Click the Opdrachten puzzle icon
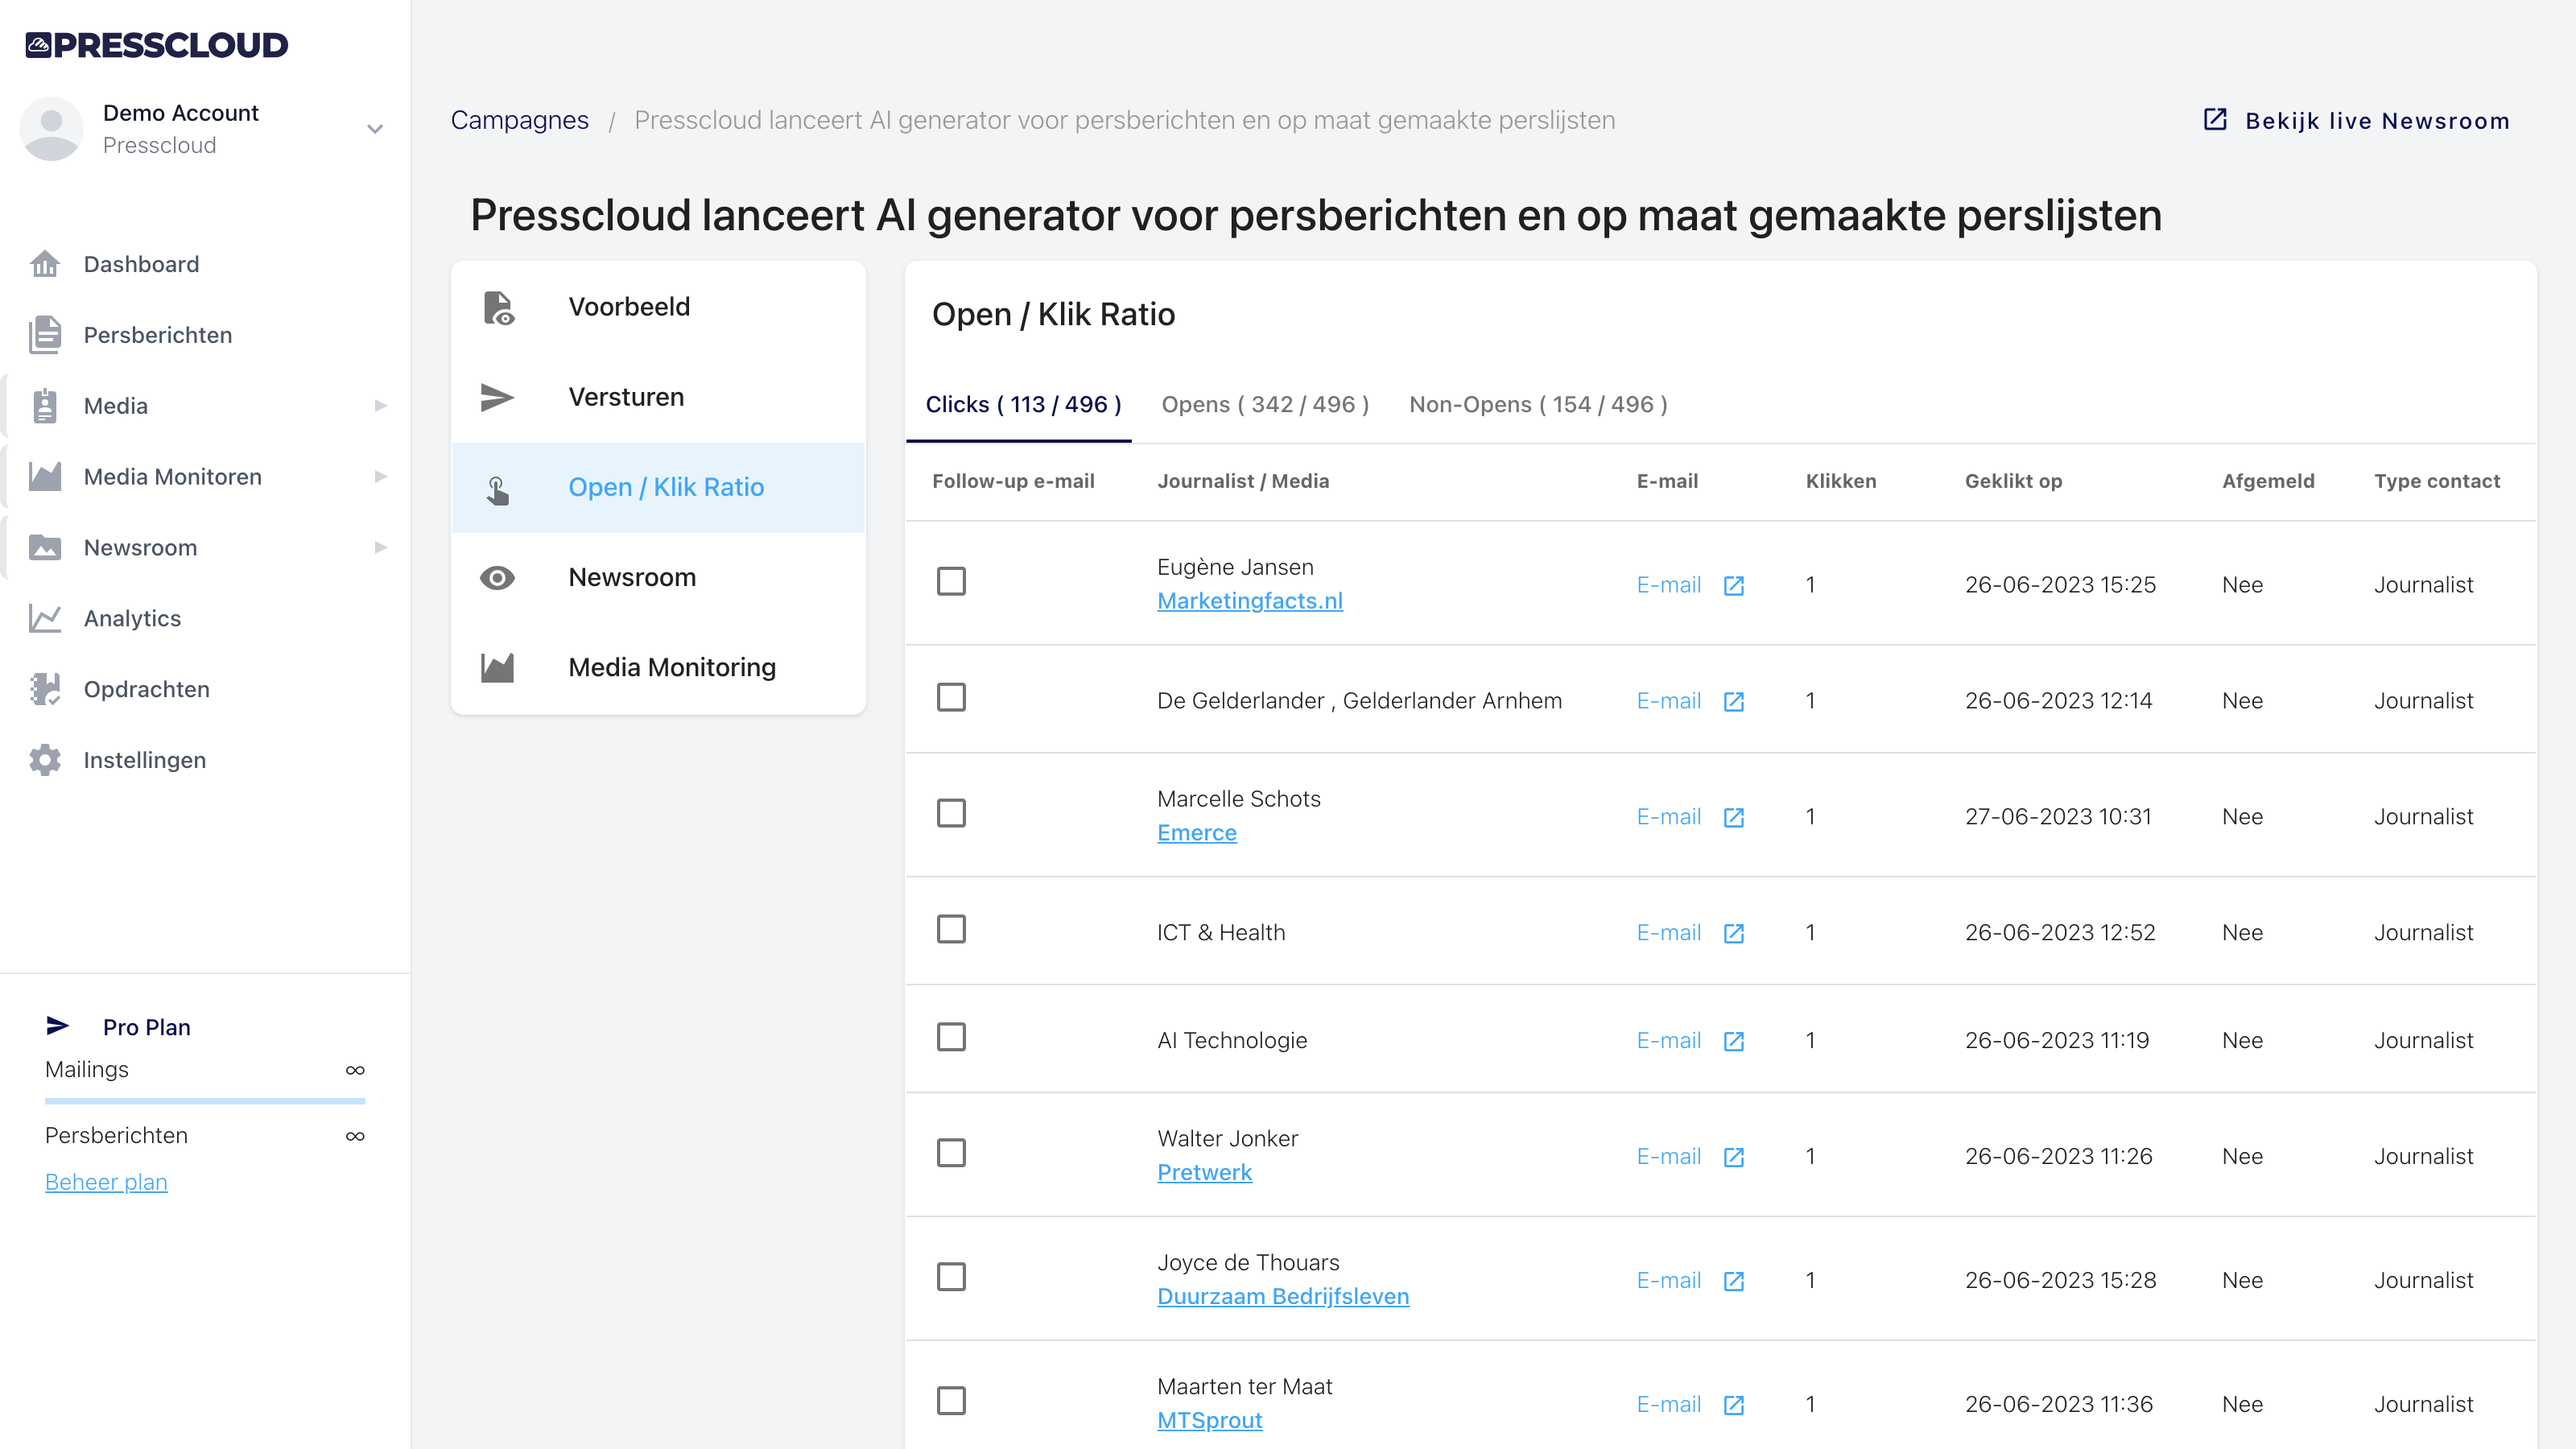Screen dimensions: 2576x1449 pyautogui.click(x=45, y=689)
